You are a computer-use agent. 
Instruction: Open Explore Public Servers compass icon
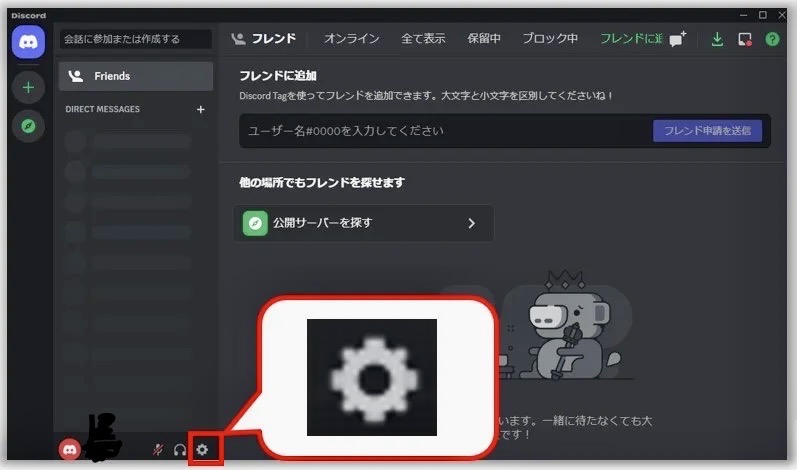pyautogui.click(x=28, y=126)
